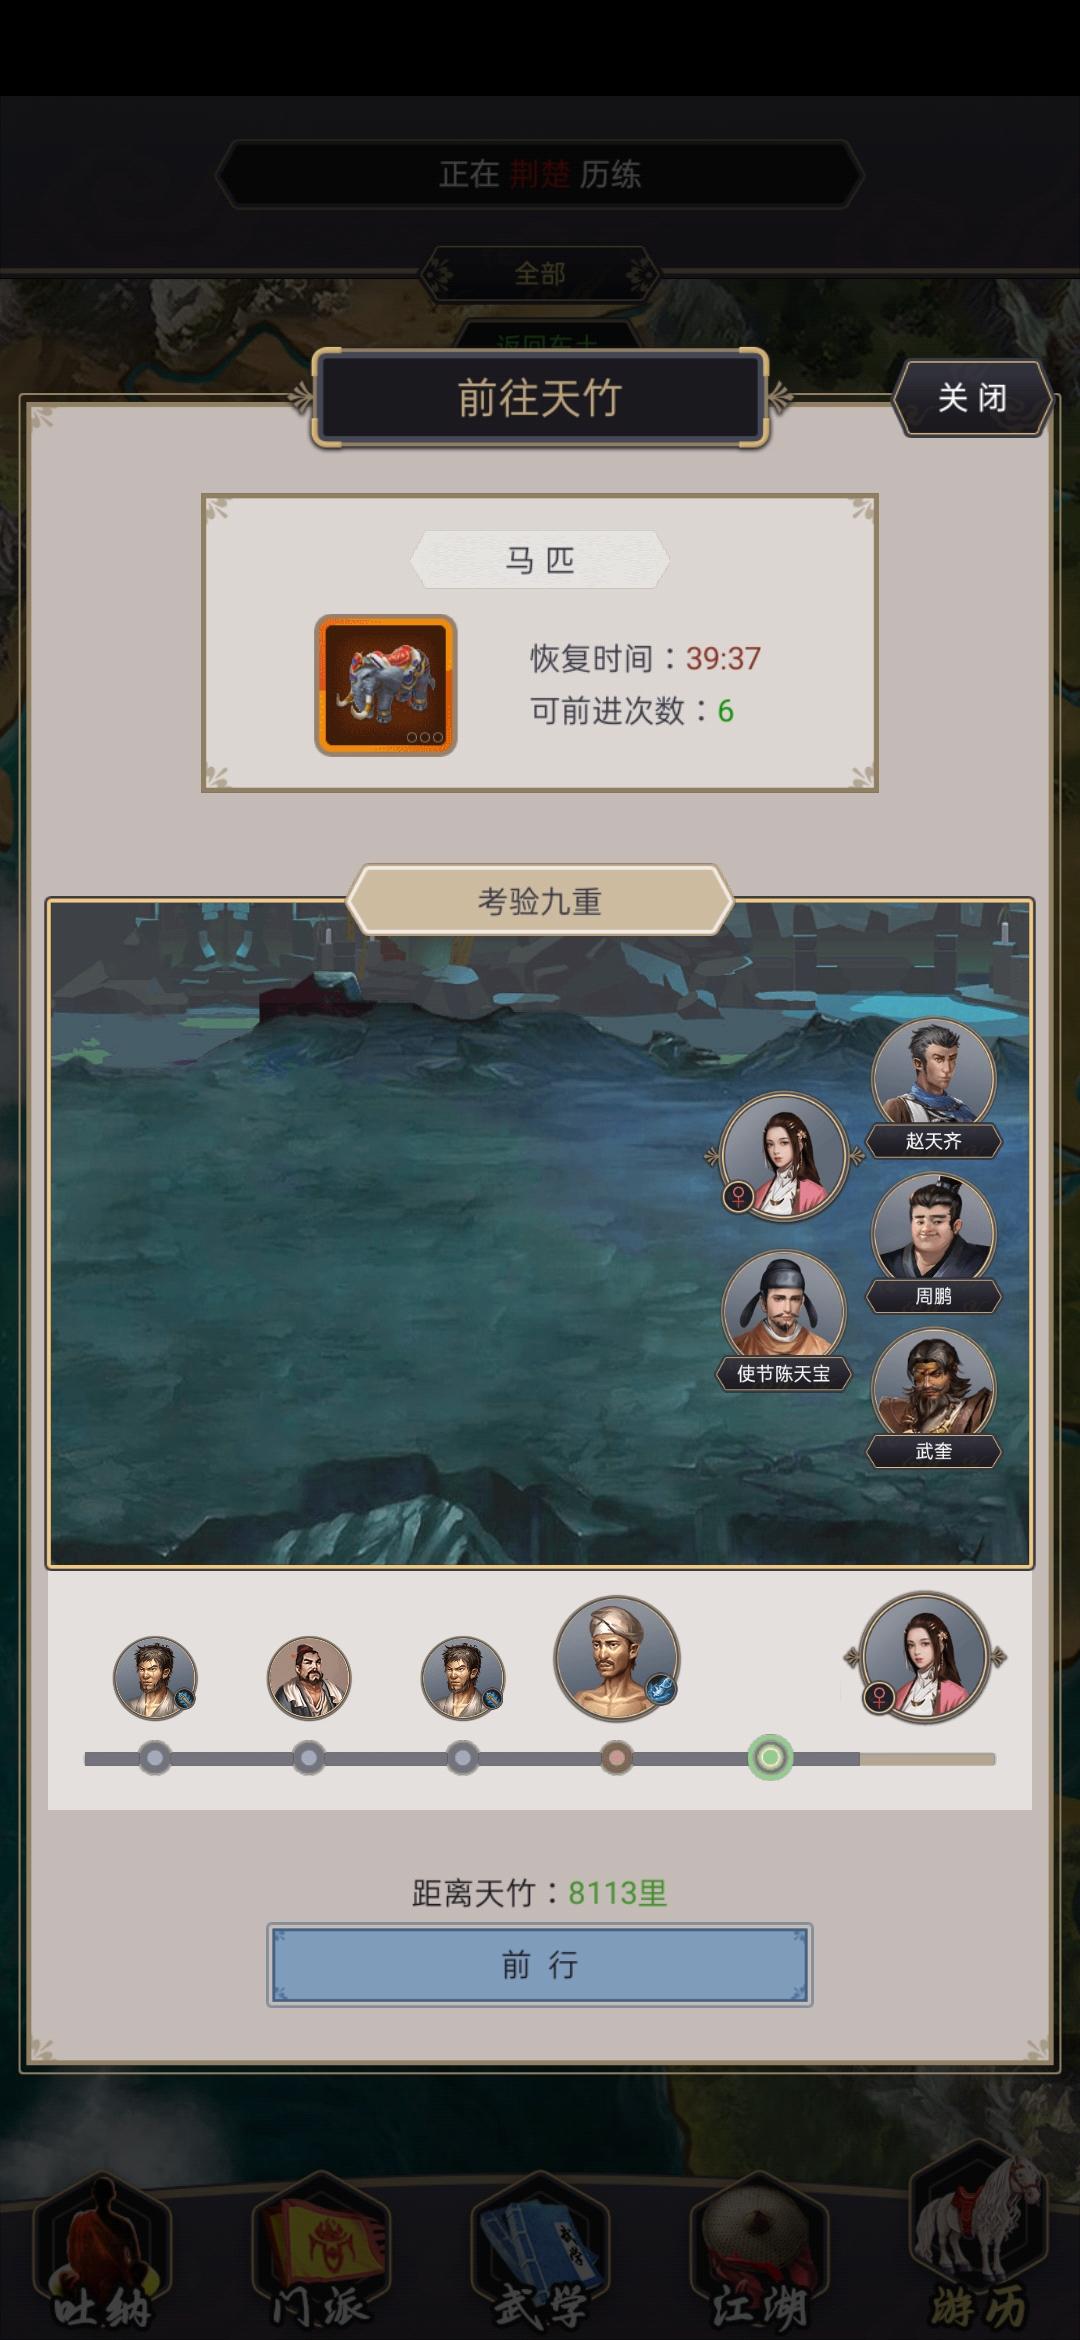Tap the lady portrait in the battle scene
The height and width of the screenshot is (2340, 1080).
pos(784,1157)
